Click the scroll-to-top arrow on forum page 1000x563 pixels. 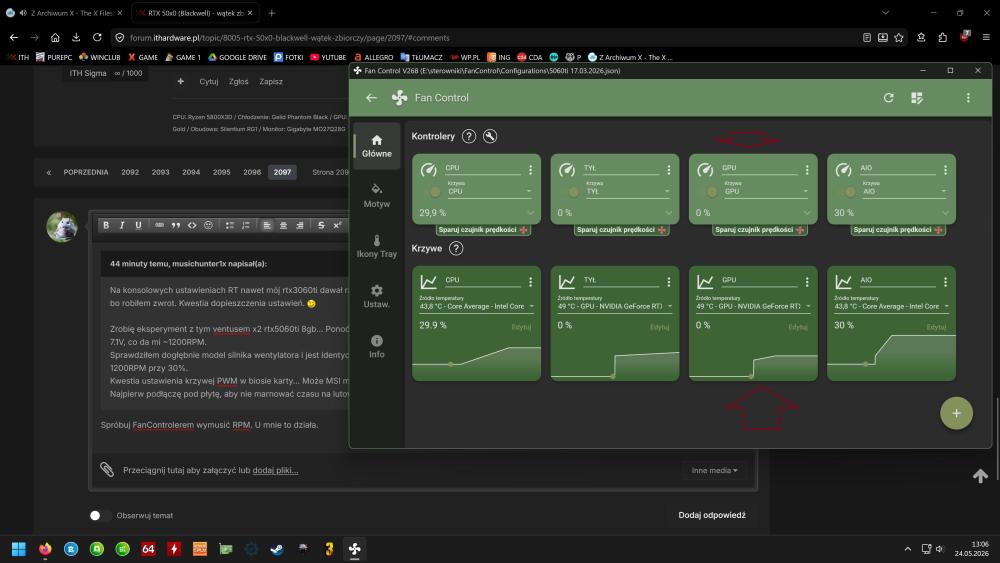[x=980, y=476]
